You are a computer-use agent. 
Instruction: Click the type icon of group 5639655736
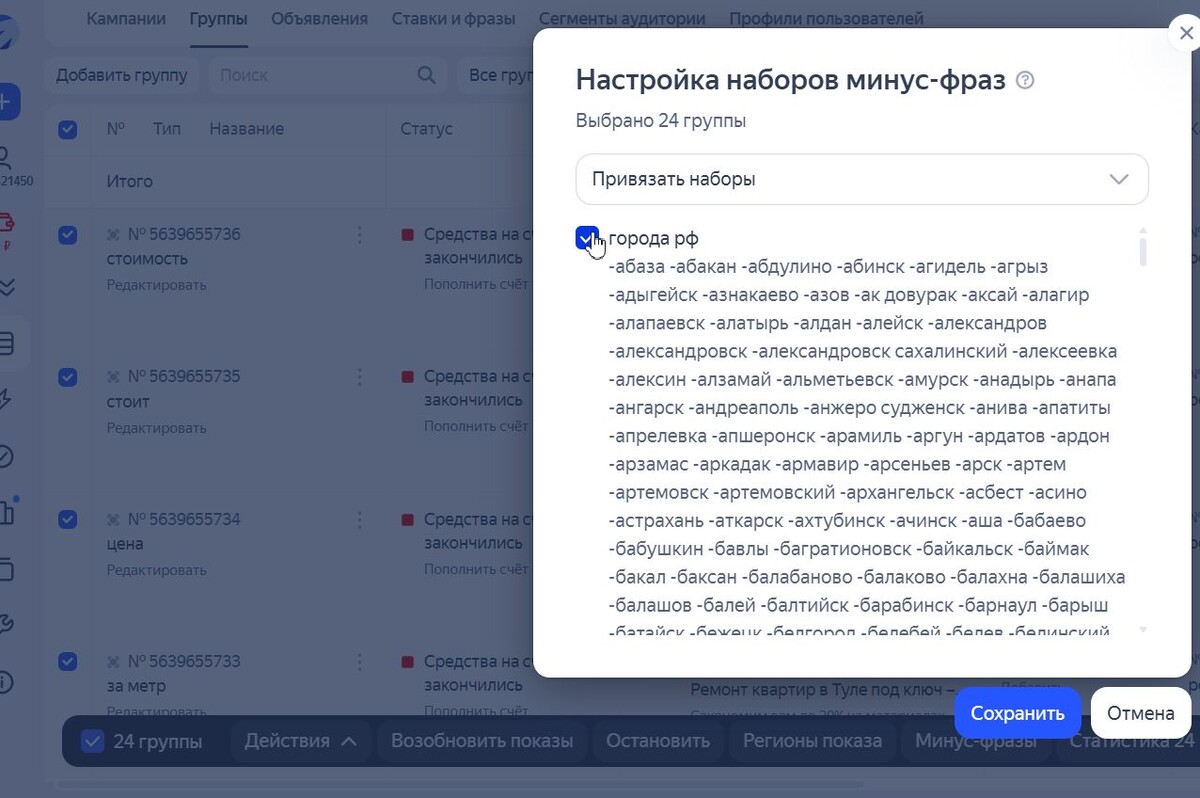pos(113,235)
